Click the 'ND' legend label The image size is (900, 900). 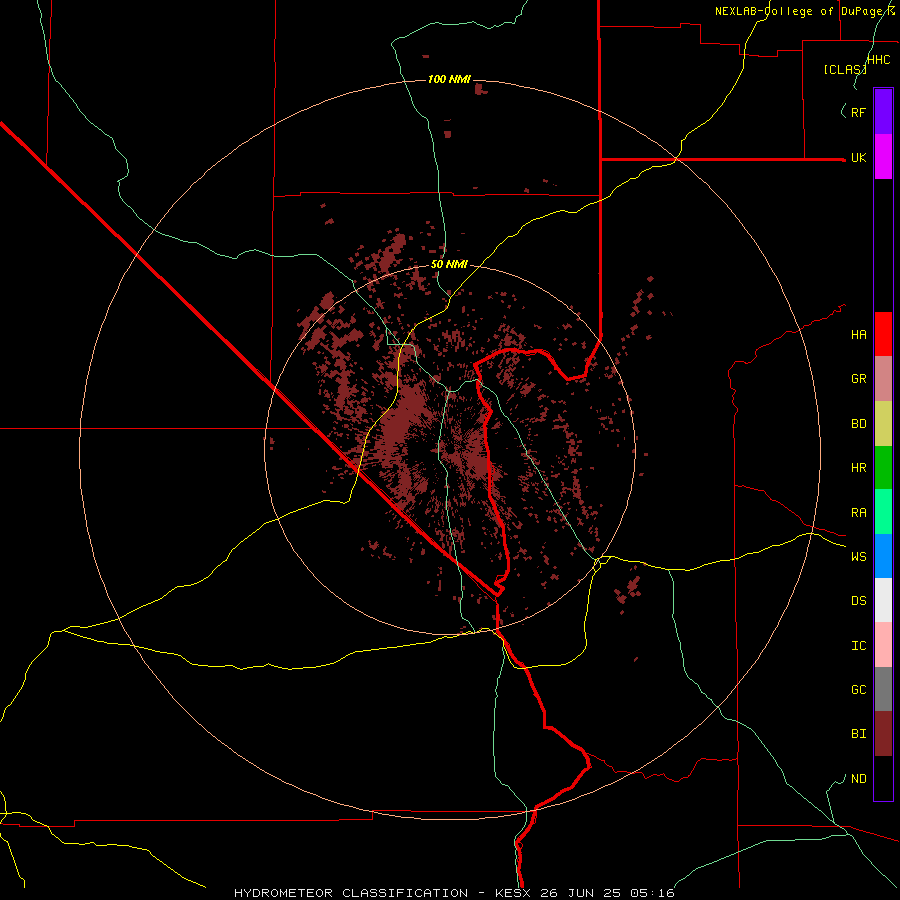pos(858,779)
